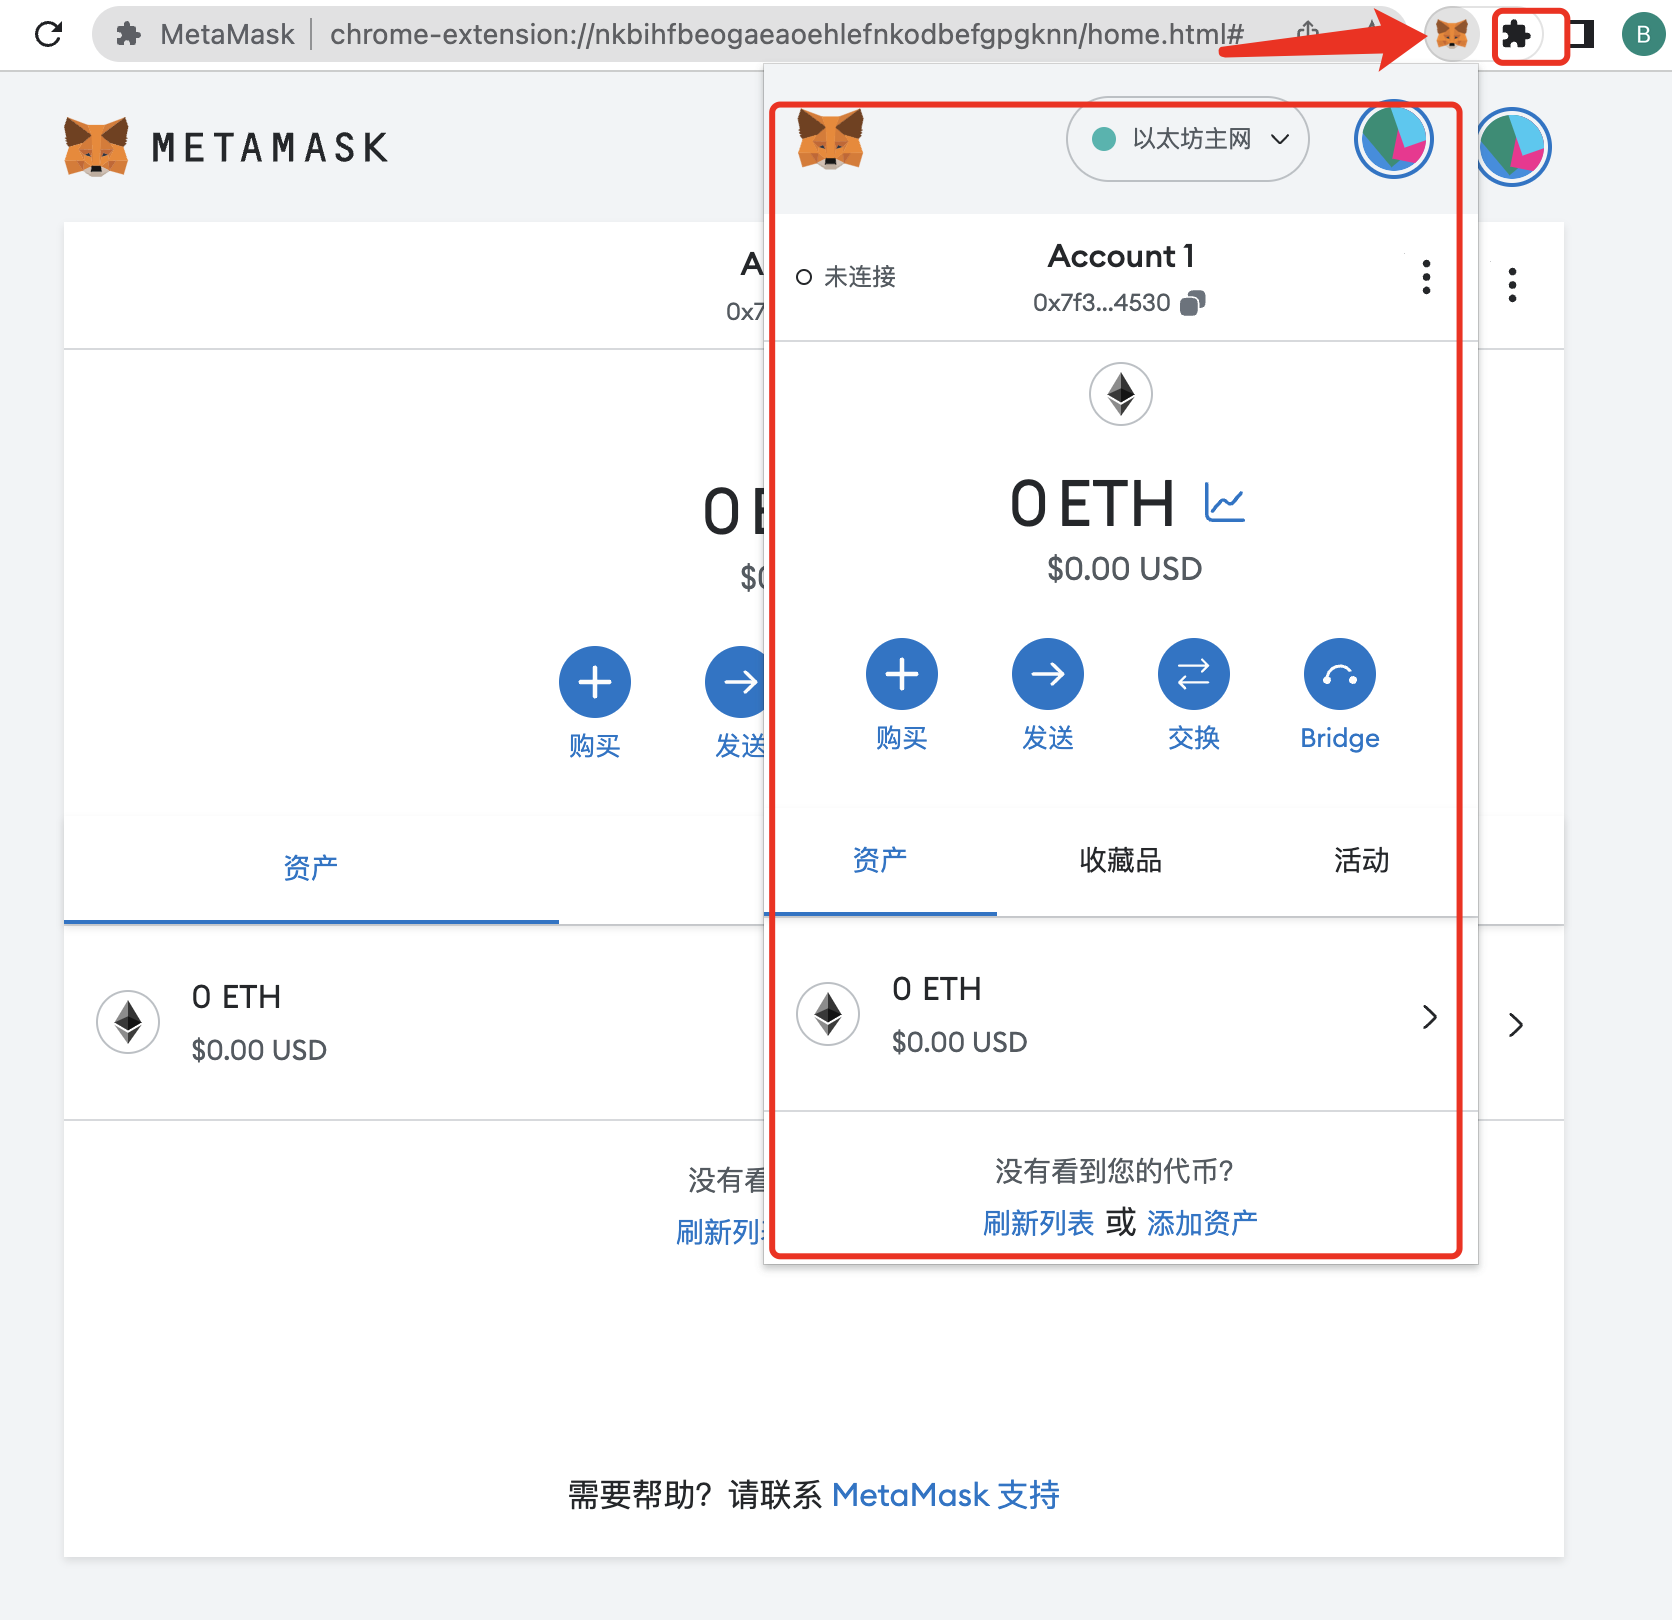Click the 购买 buy button on the background page
Screen dimensions: 1672x1620
click(x=595, y=704)
